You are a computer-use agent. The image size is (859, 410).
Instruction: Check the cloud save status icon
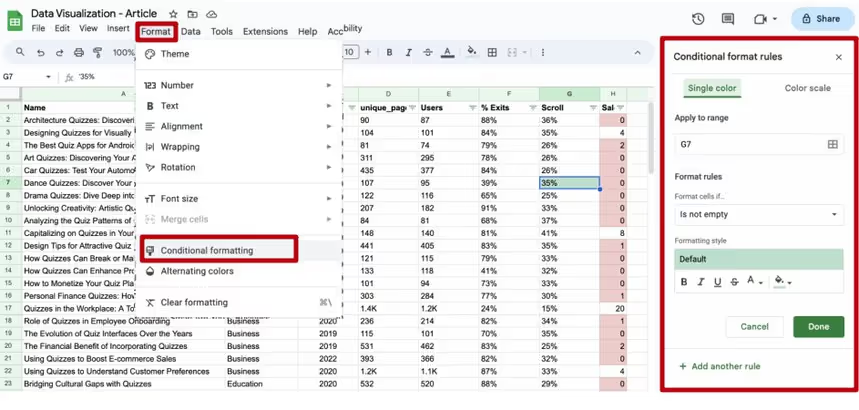211,14
